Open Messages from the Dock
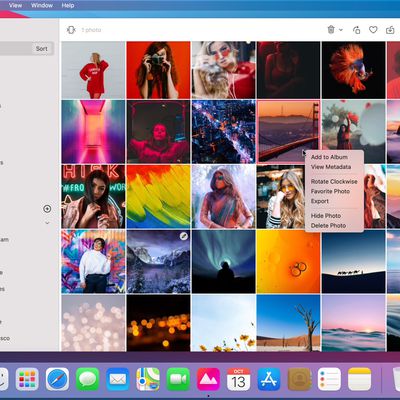 coord(87,379)
